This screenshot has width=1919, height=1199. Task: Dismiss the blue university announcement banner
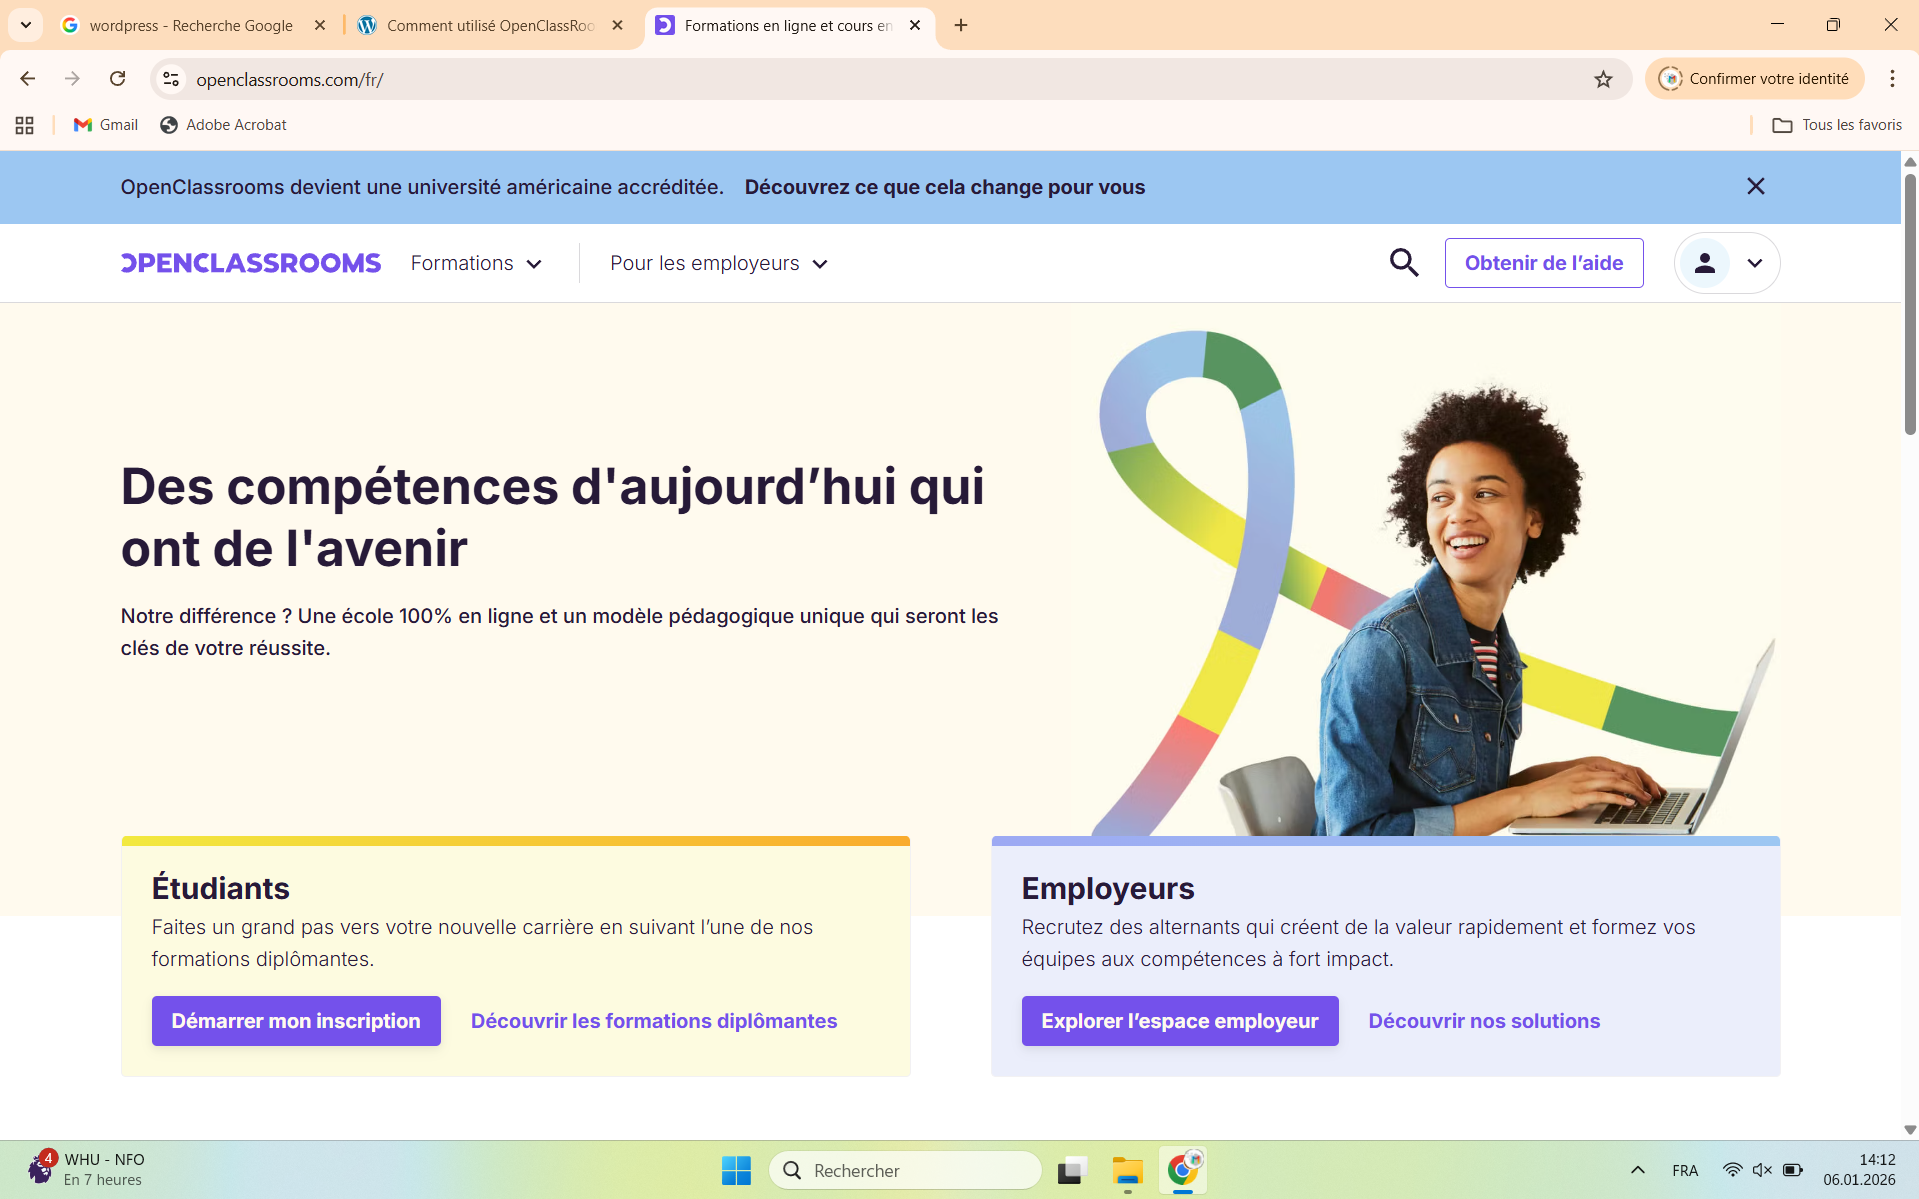pyautogui.click(x=1755, y=187)
